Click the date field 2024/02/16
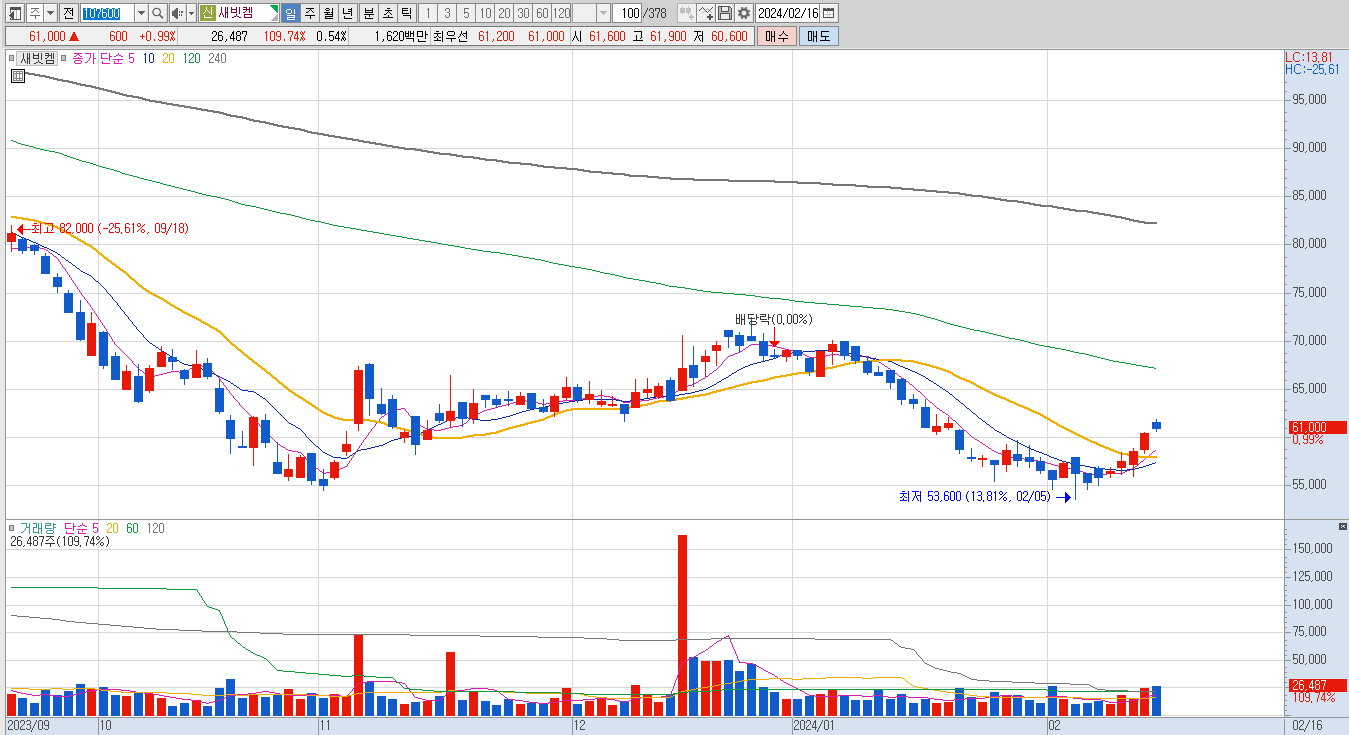 787,13
